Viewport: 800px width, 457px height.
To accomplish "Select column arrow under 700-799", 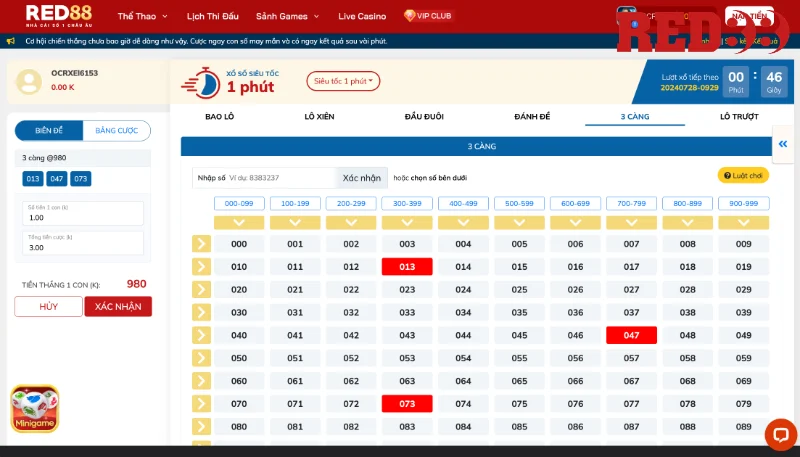I will (x=632, y=222).
